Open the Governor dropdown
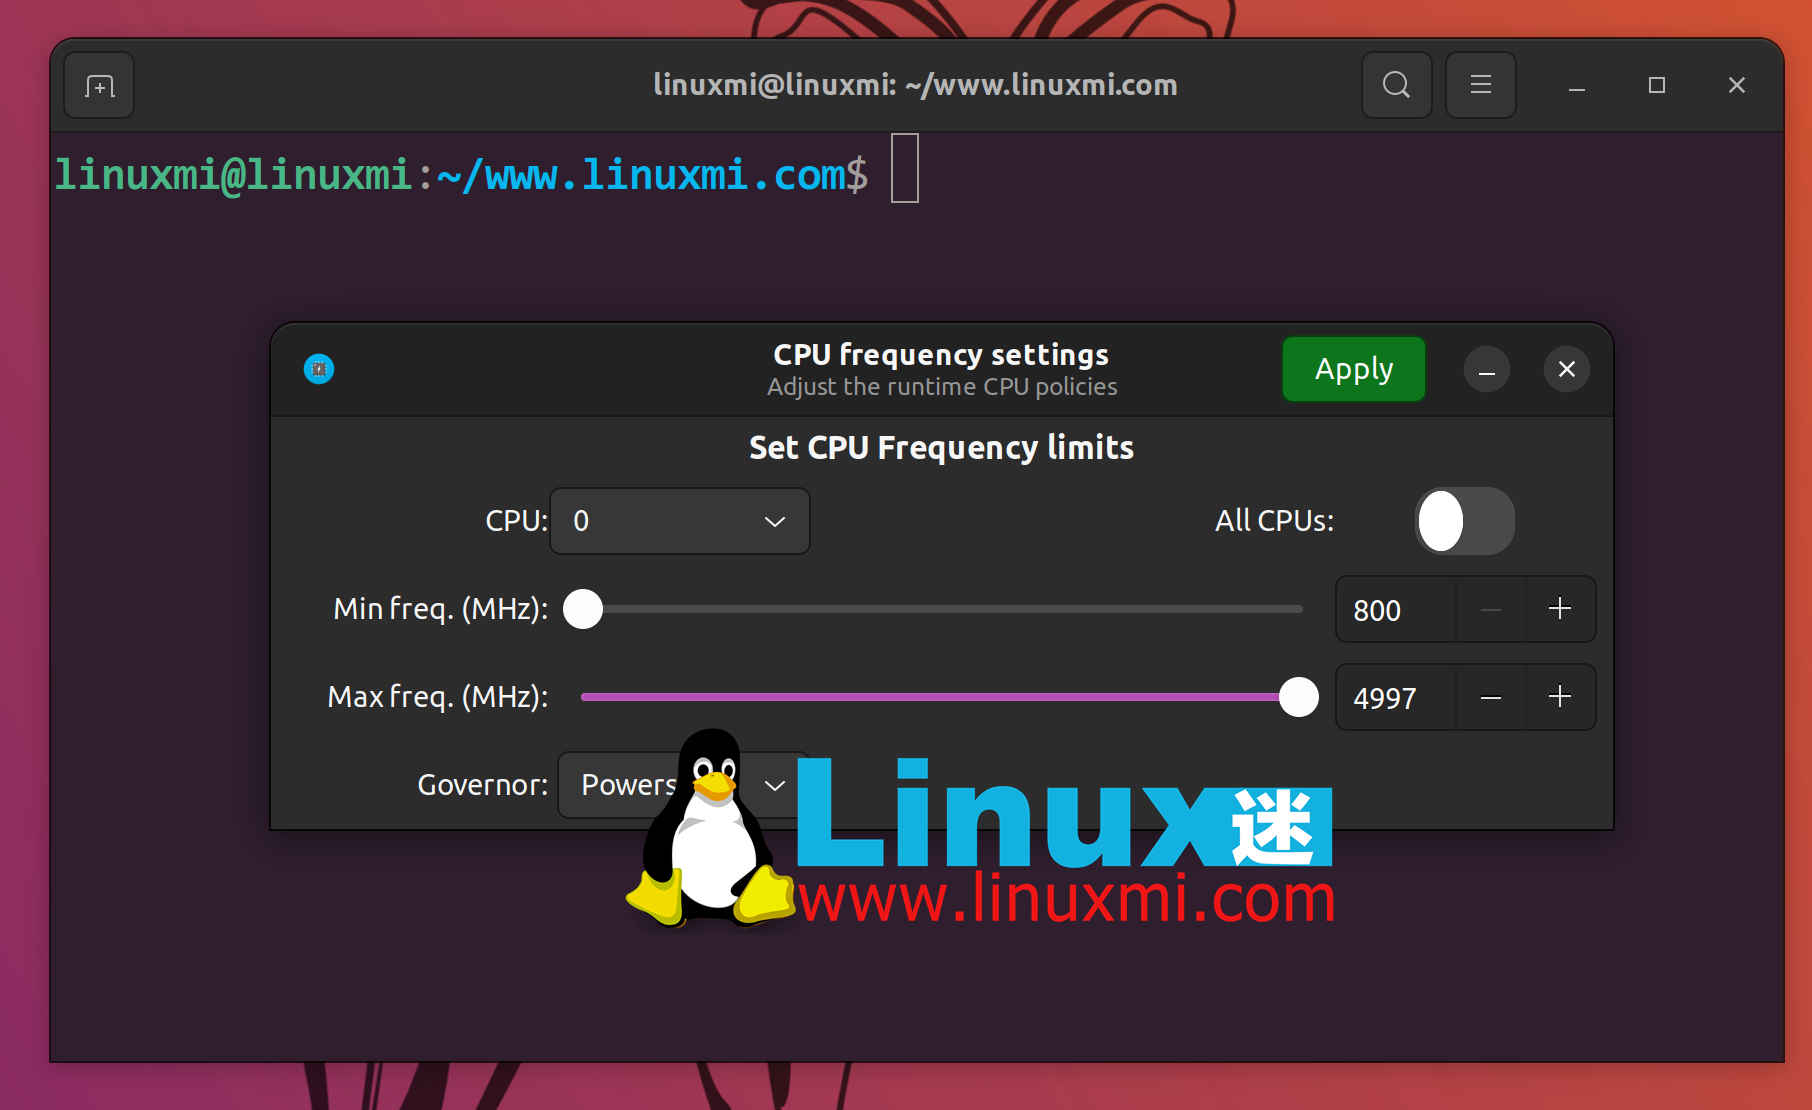 pyautogui.click(x=684, y=785)
